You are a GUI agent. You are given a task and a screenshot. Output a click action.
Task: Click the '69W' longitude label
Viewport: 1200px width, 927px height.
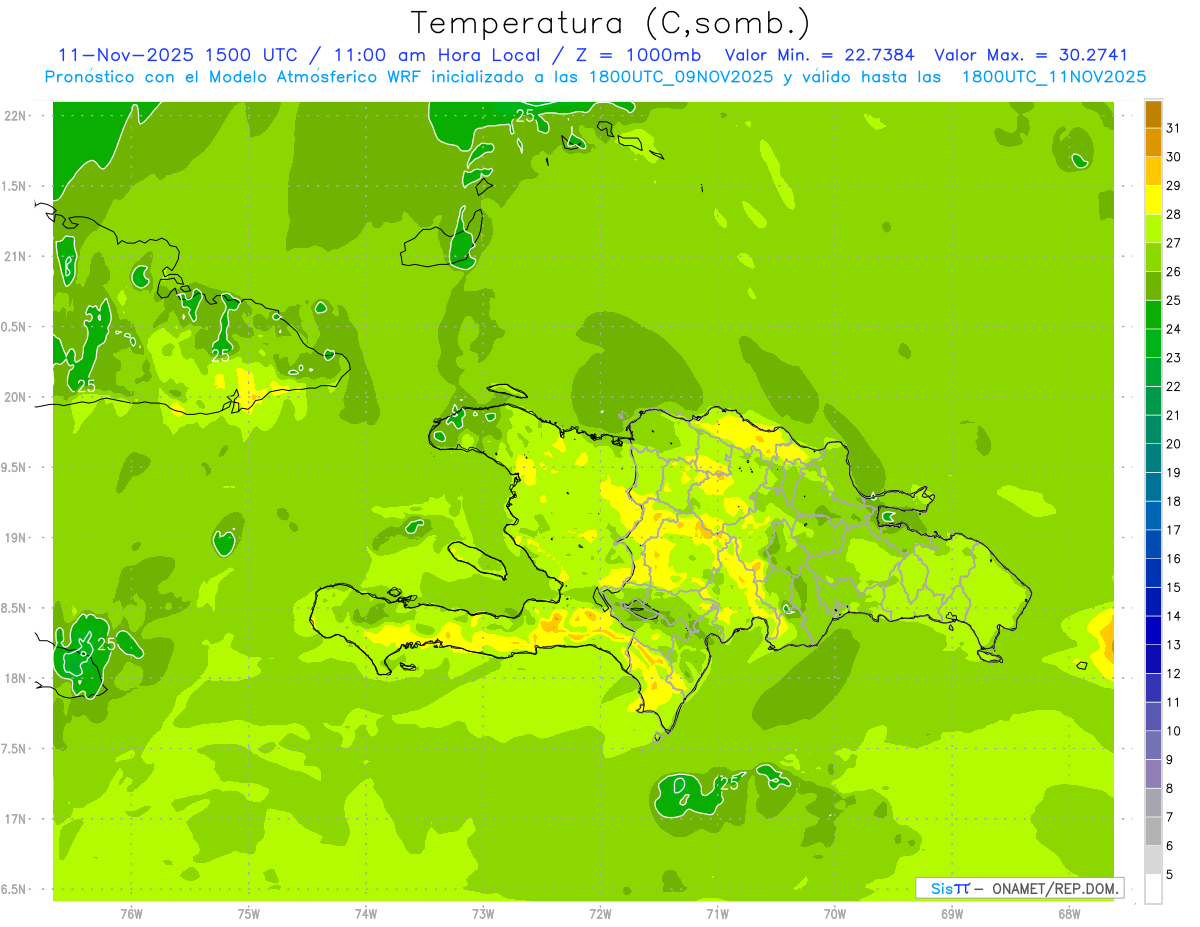click(x=952, y=914)
